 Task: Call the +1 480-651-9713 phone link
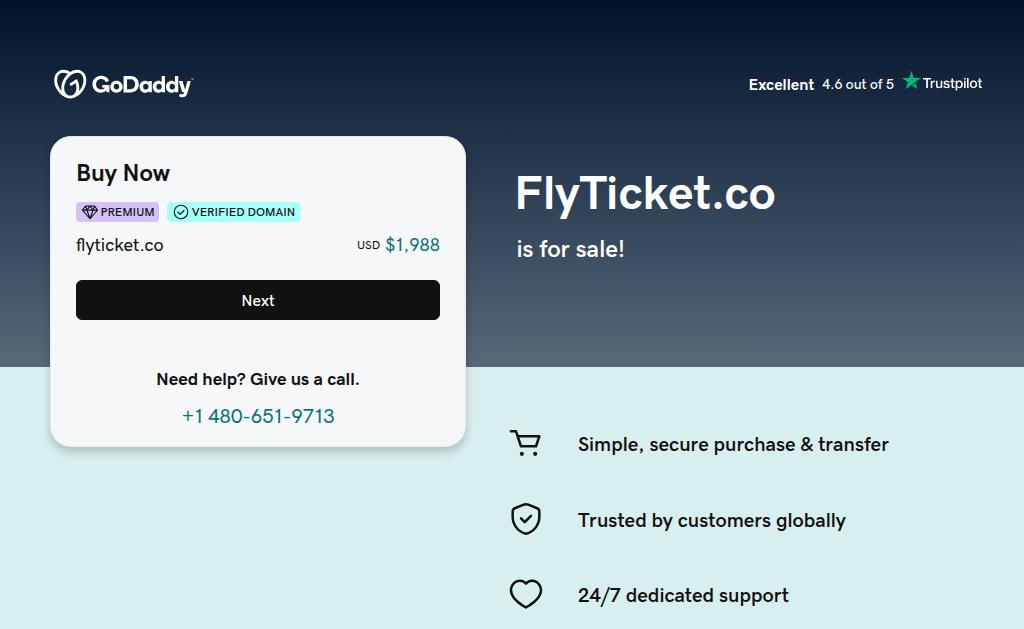point(258,416)
